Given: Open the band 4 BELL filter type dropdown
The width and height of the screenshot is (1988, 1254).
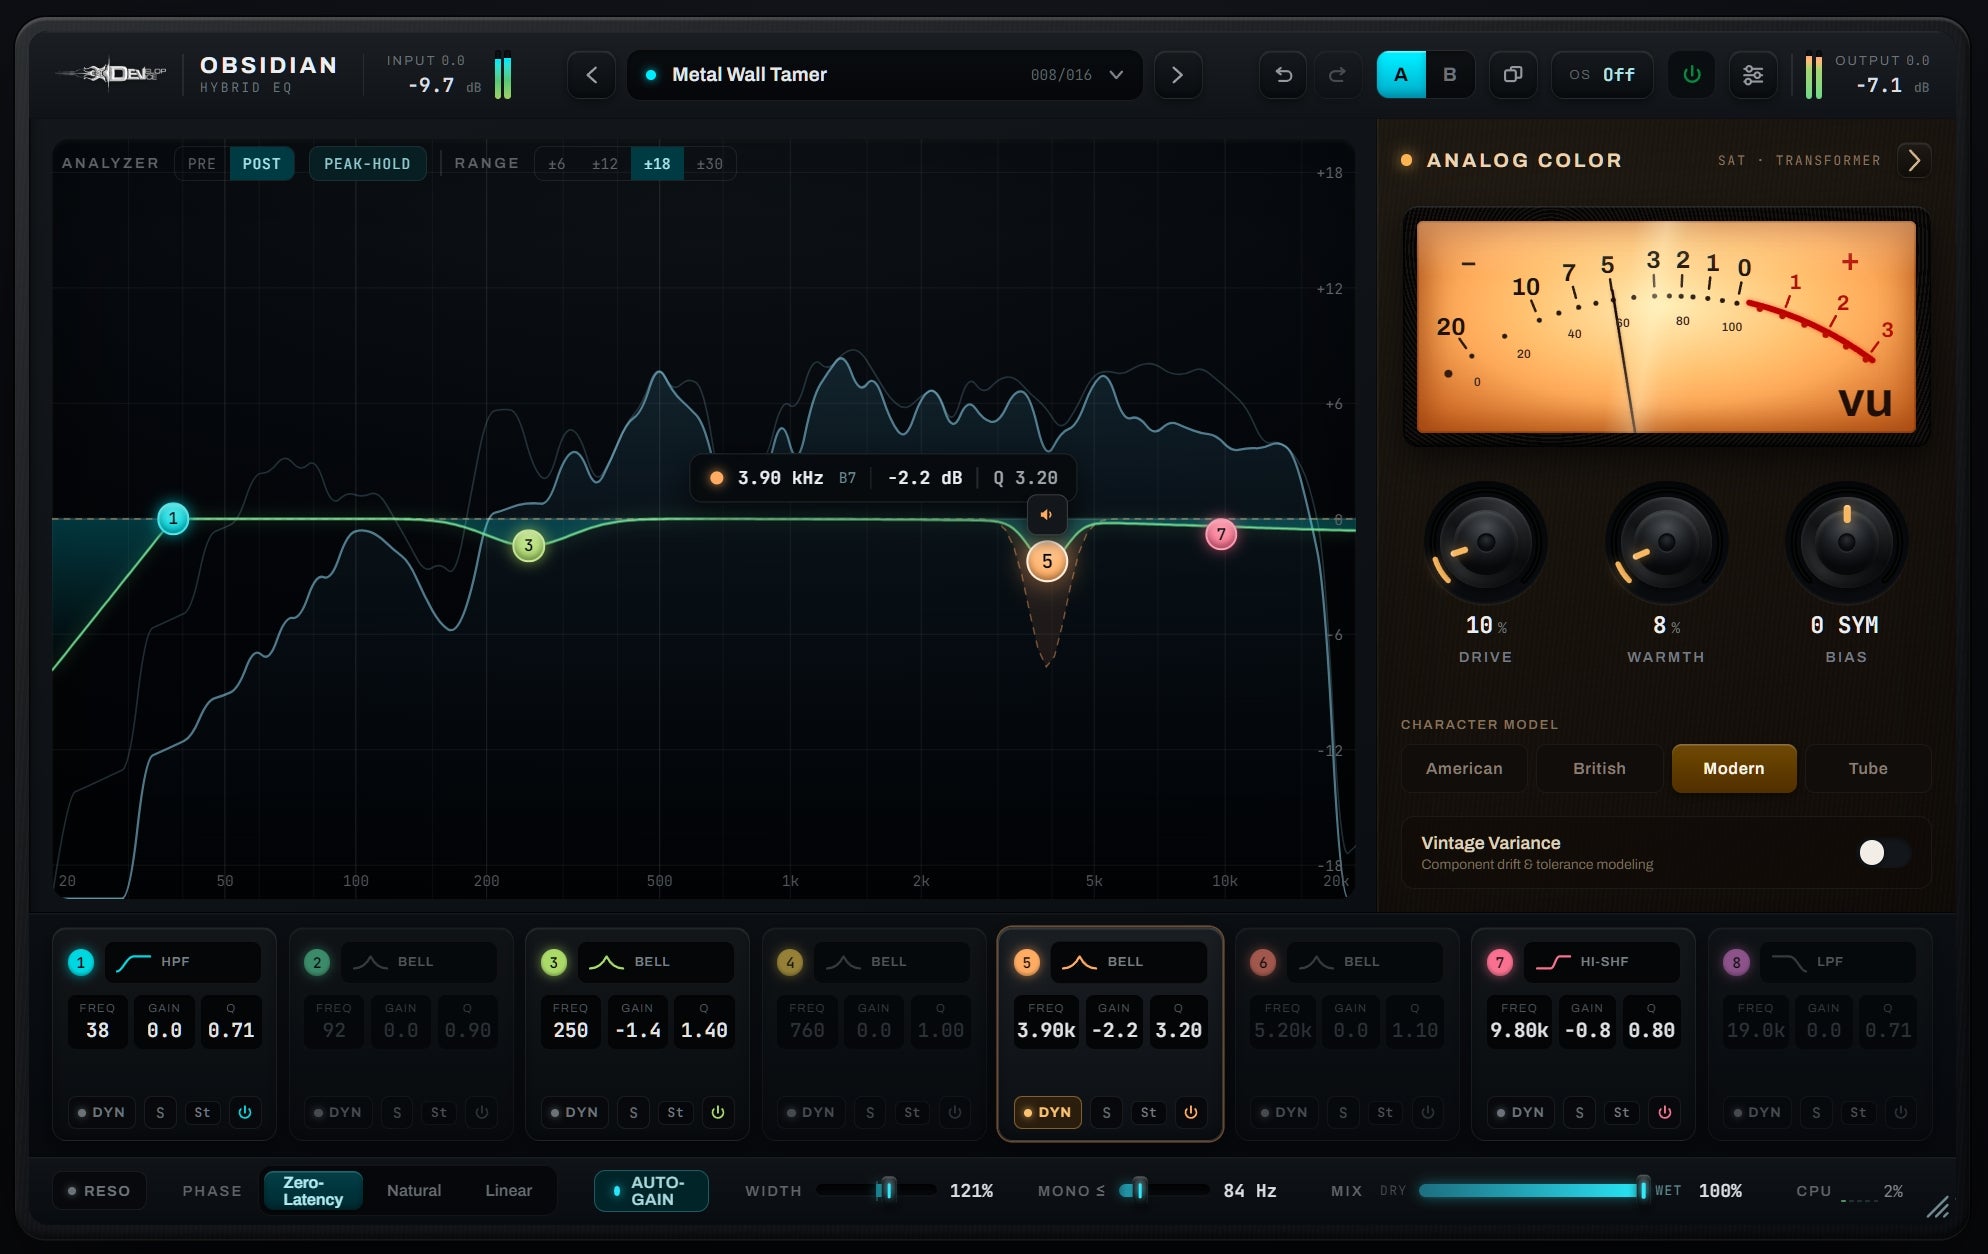Looking at the screenshot, I should tap(891, 962).
